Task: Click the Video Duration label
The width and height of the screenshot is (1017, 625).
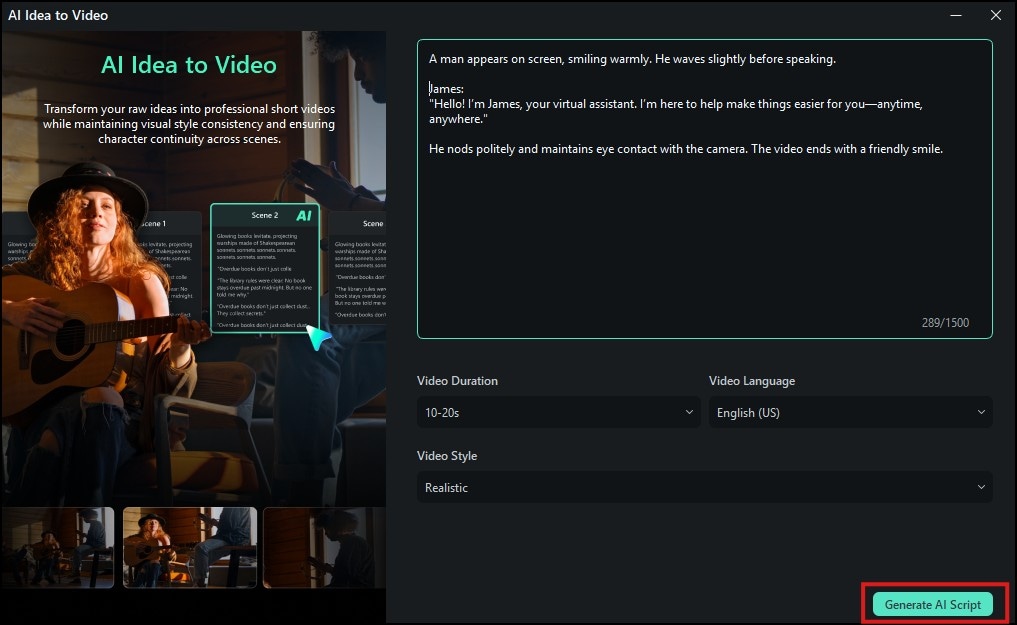Action: click(457, 381)
